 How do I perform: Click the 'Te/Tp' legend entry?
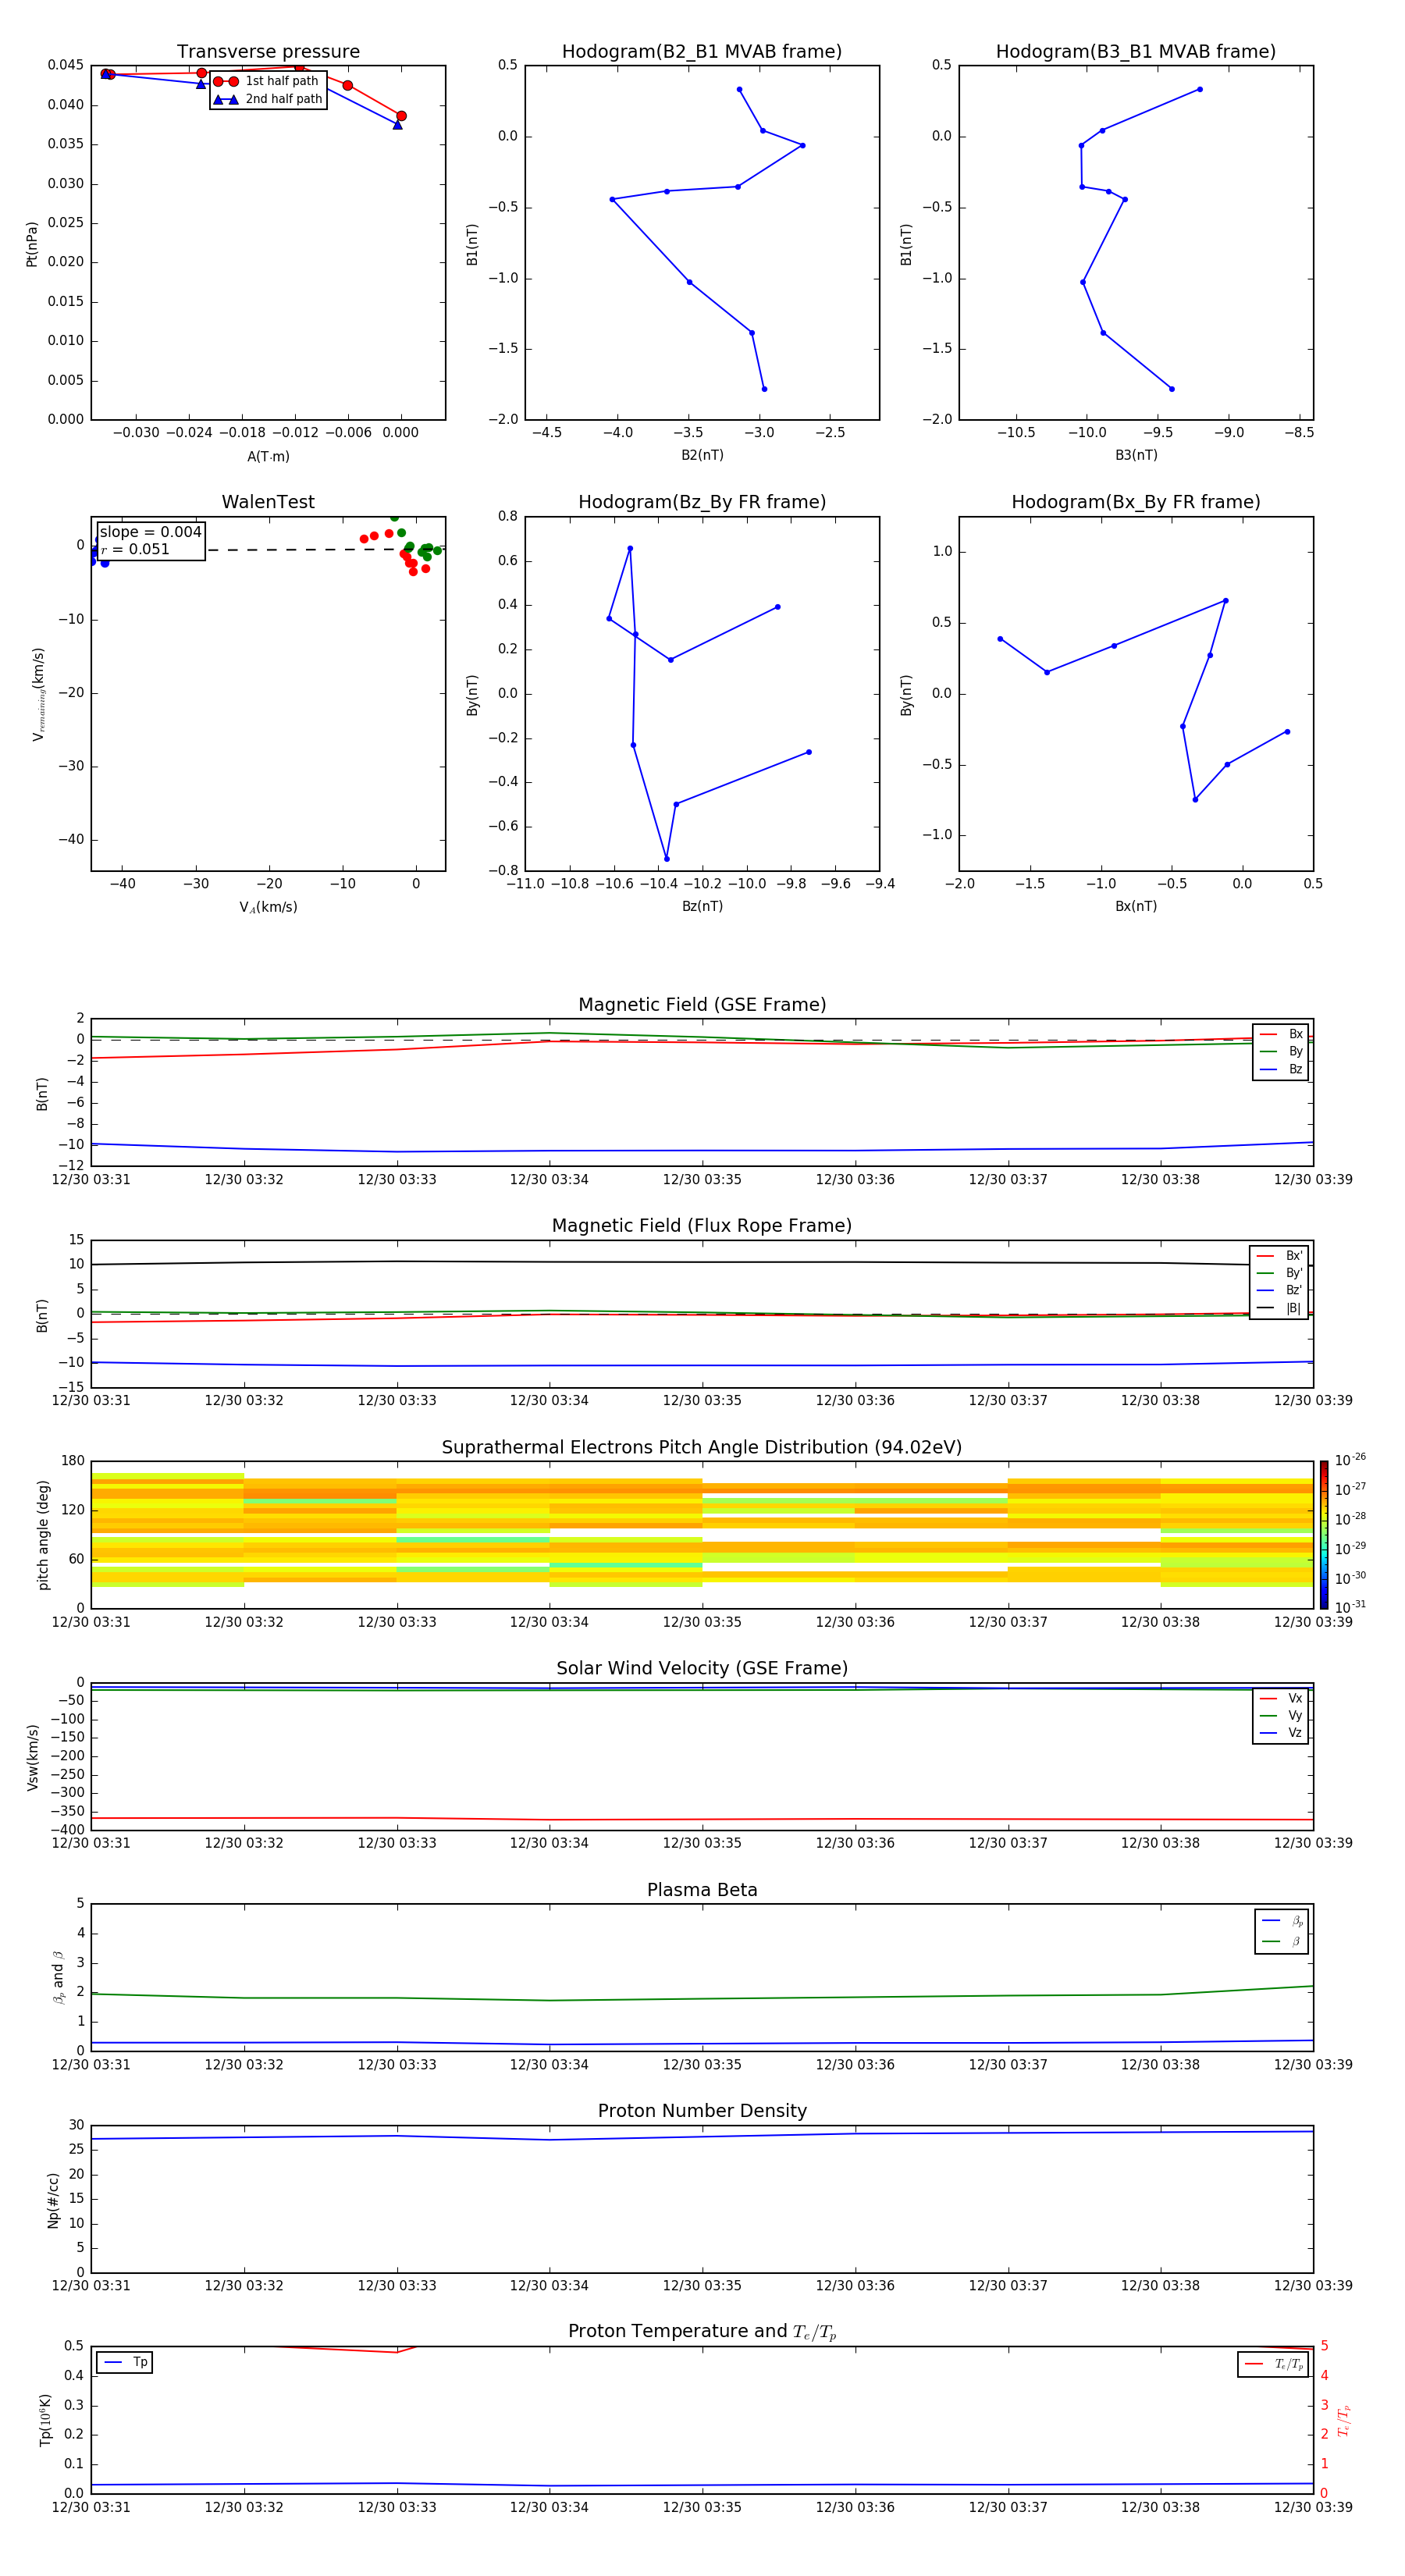tap(1274, 2364)
